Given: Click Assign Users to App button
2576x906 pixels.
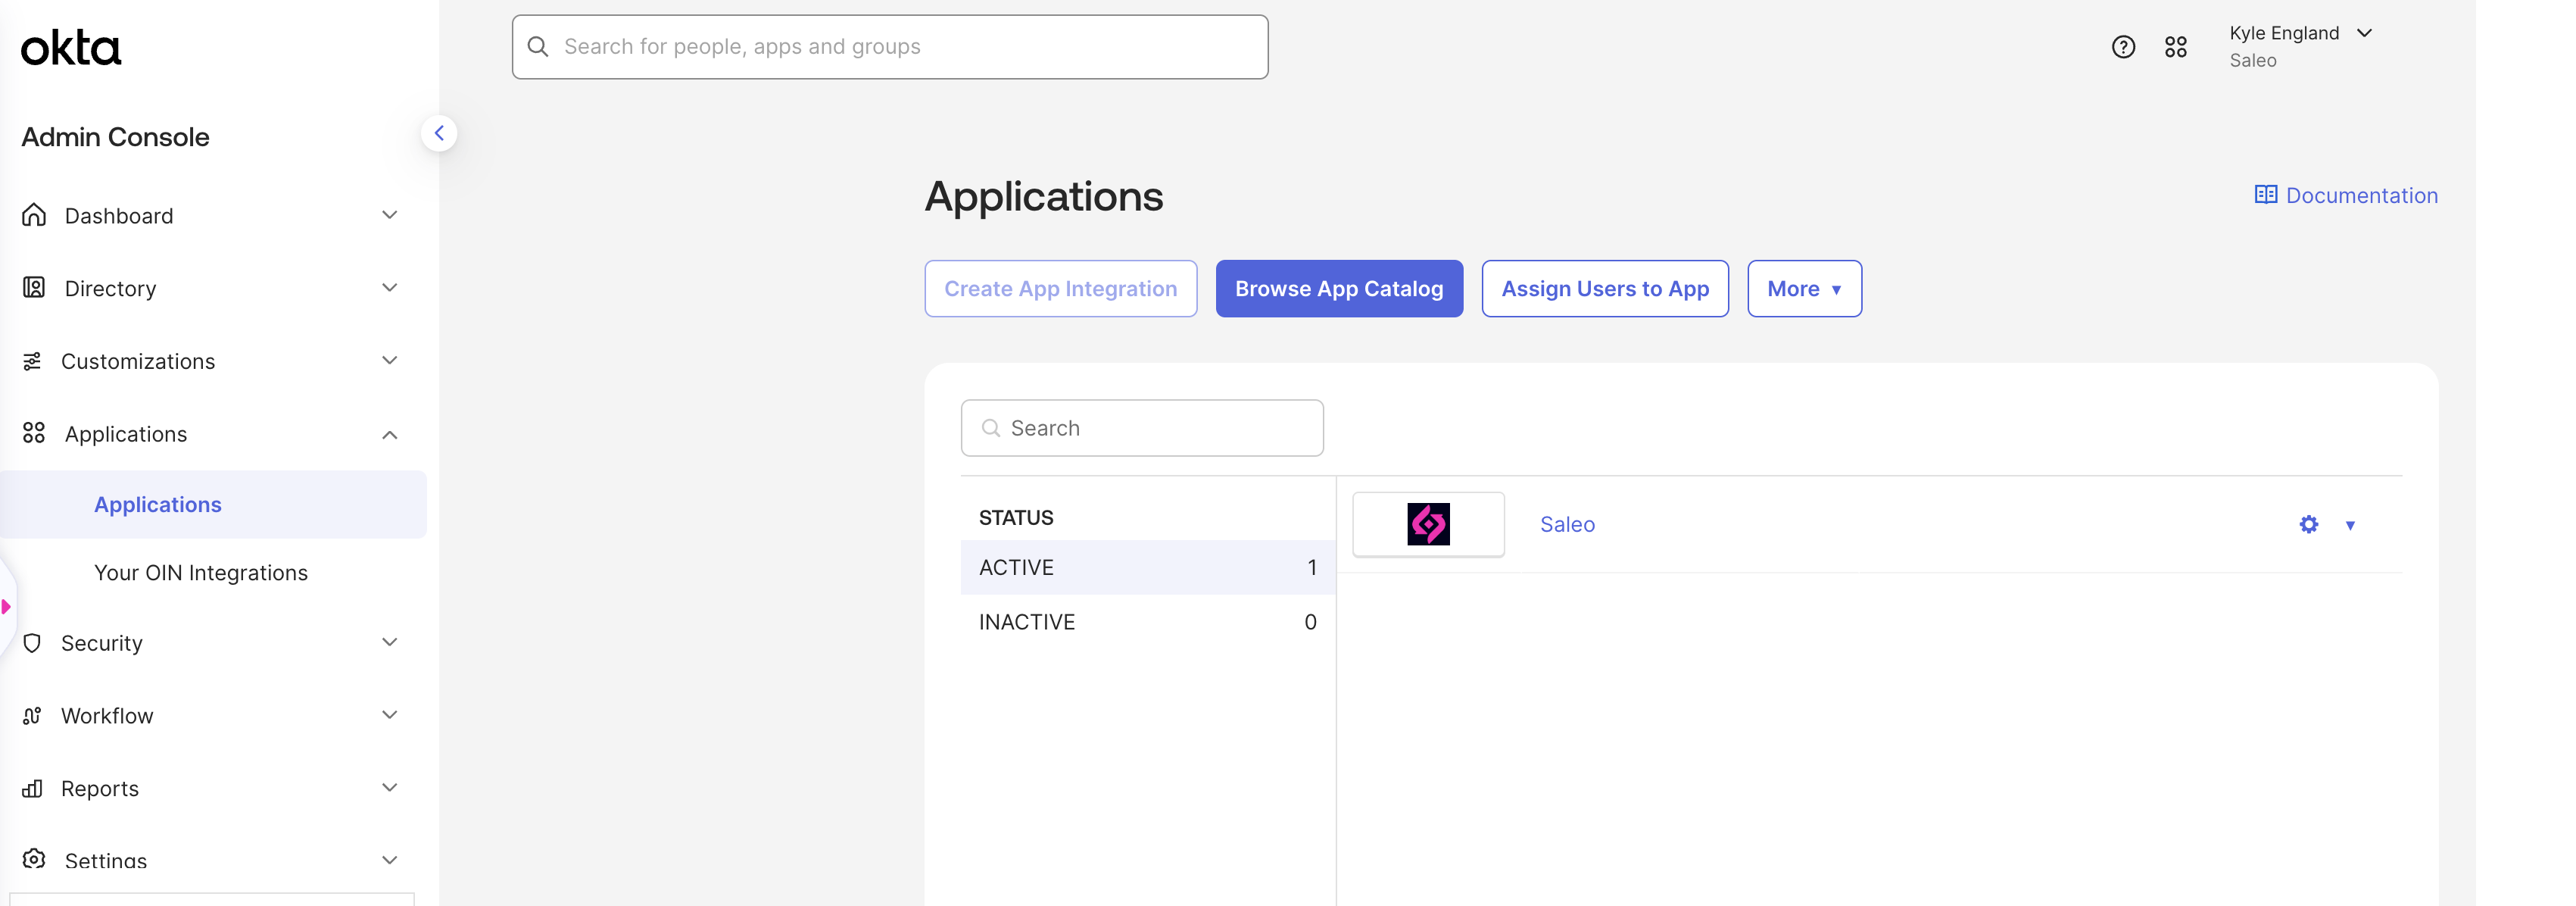Looking at the screenshot, I should click(x=1605, y=289).
